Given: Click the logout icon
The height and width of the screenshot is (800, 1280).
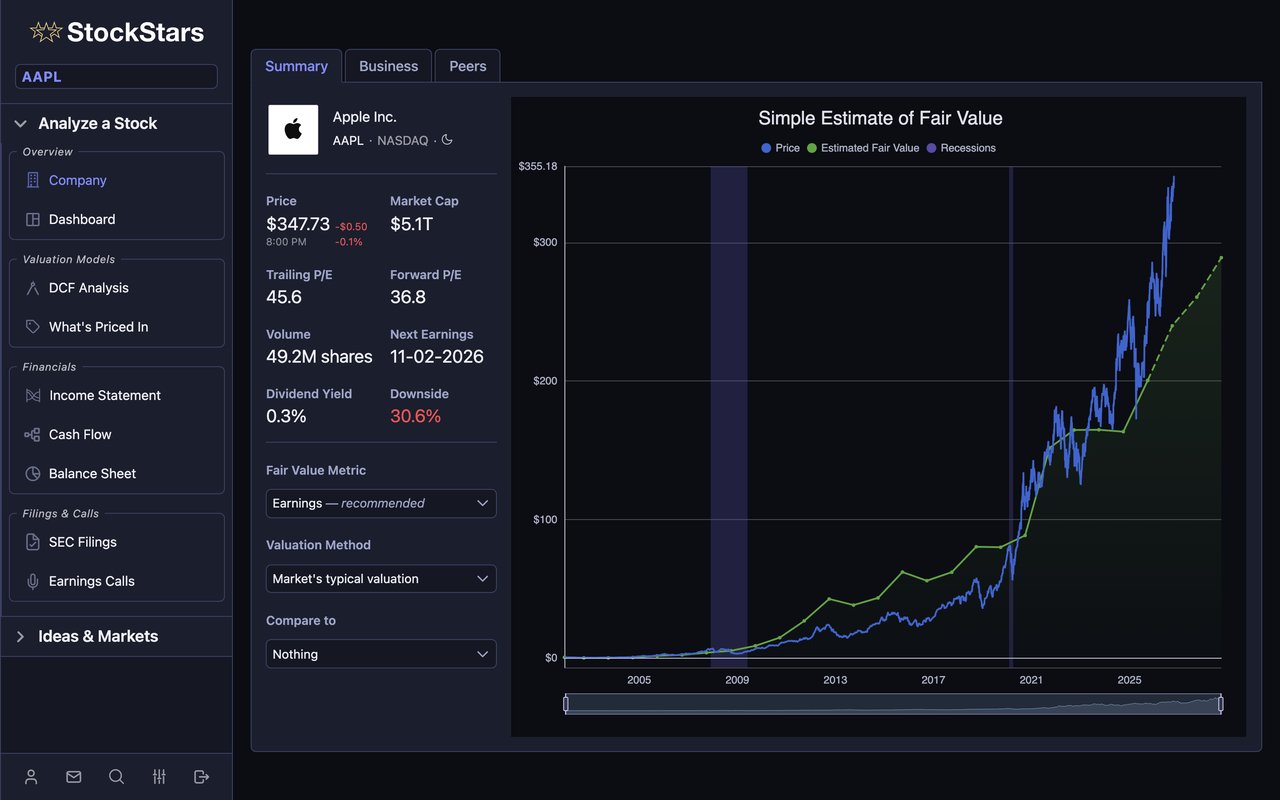Looking at the screenshot, I should click(201, 777).
